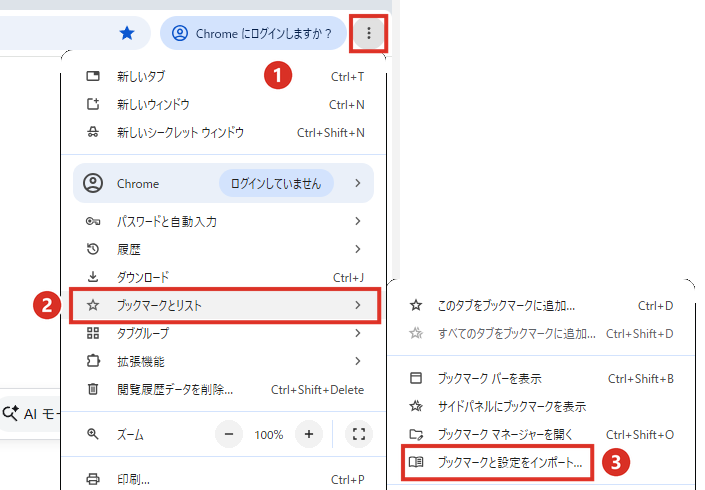The height and width of the screenshot is (490, 705).
Task: Click the 'Chrome にログインしますか？' sign-in chip
Action: (x=253, y=33)
